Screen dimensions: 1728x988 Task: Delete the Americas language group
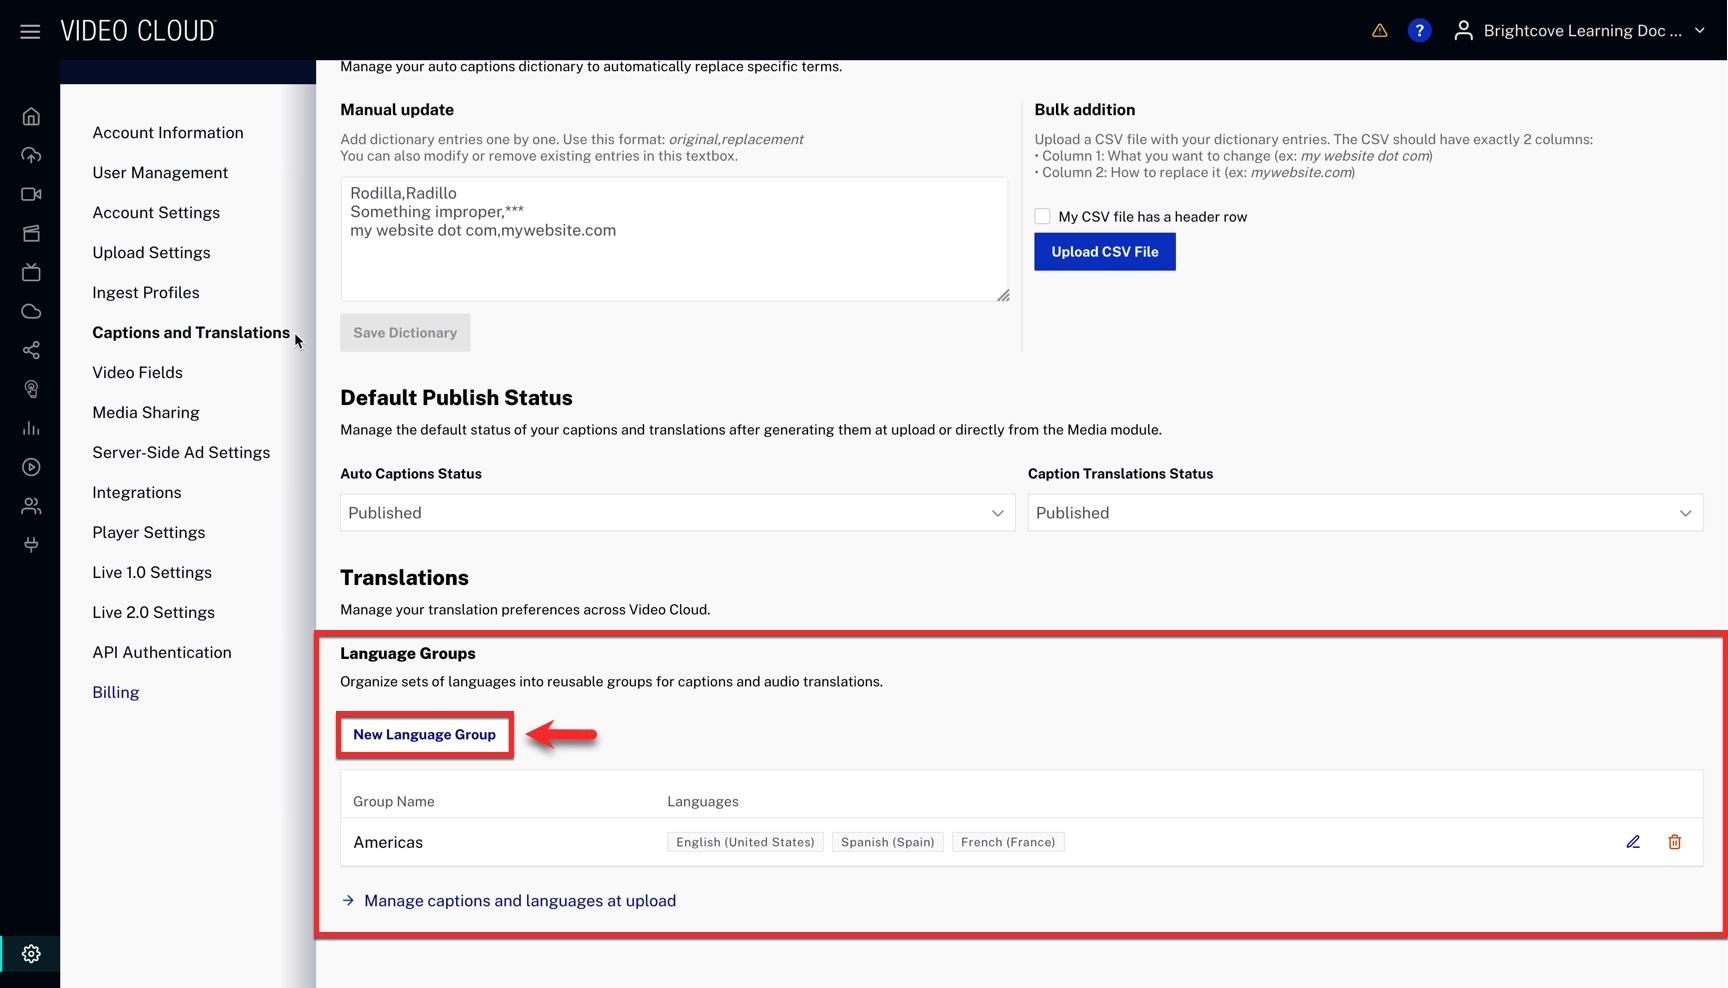coord(1674,842)
